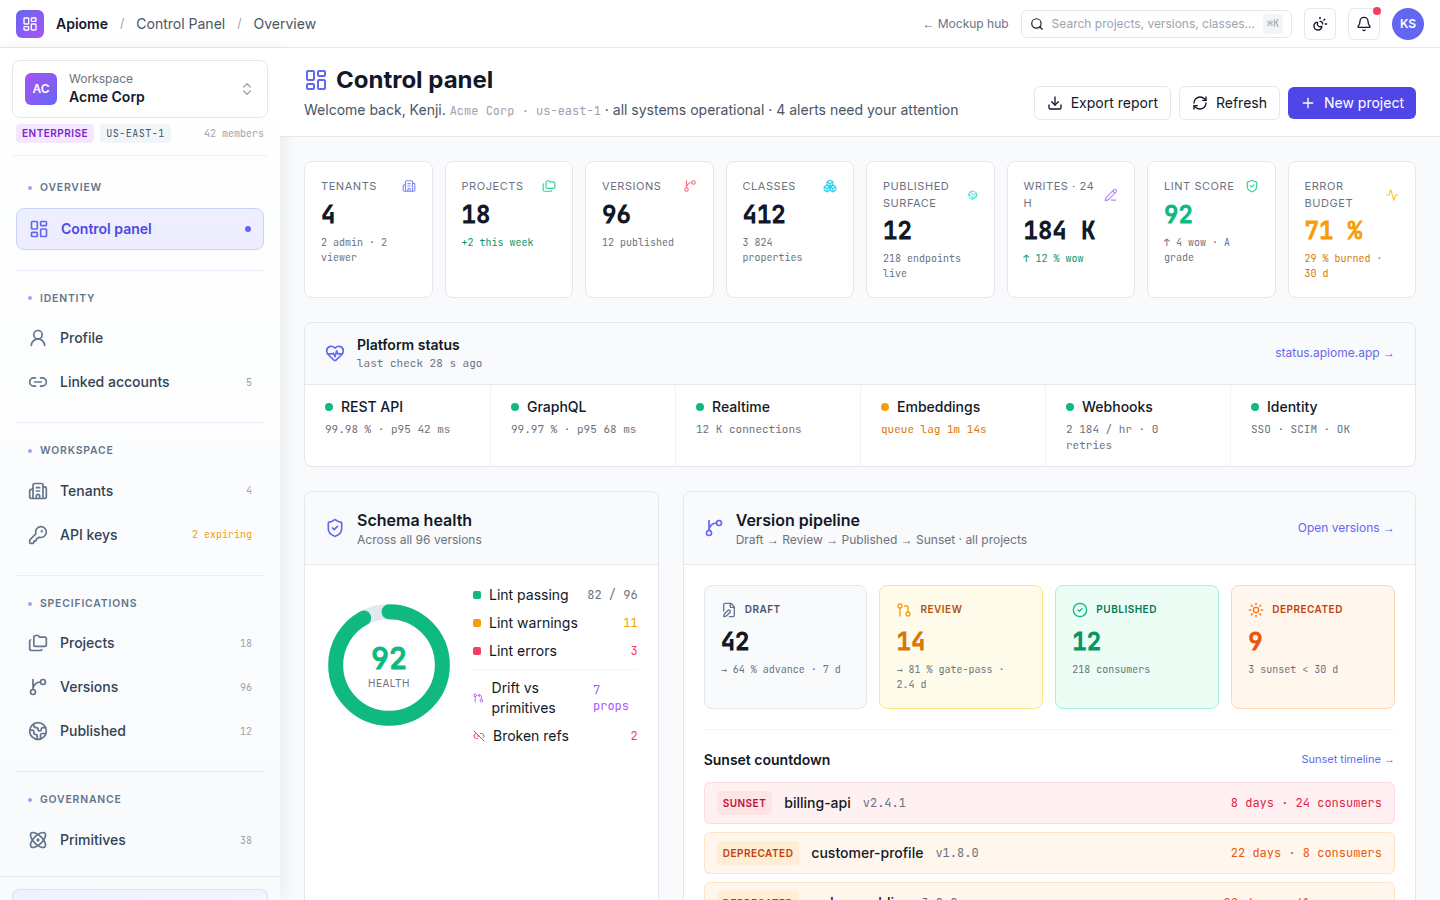1440x900 pixels.
Task: Click the Platform status heartbeat icon
Action: coord(335,353)
